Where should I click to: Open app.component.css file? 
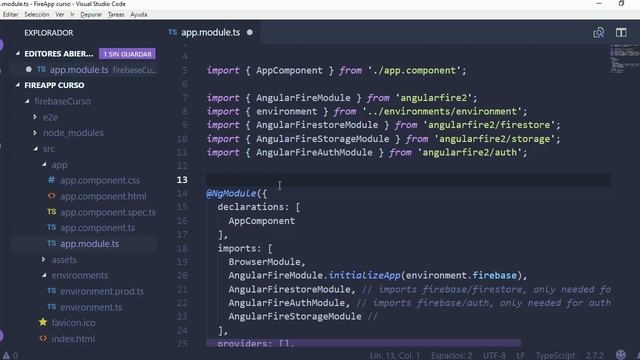(x=100, y=180)
